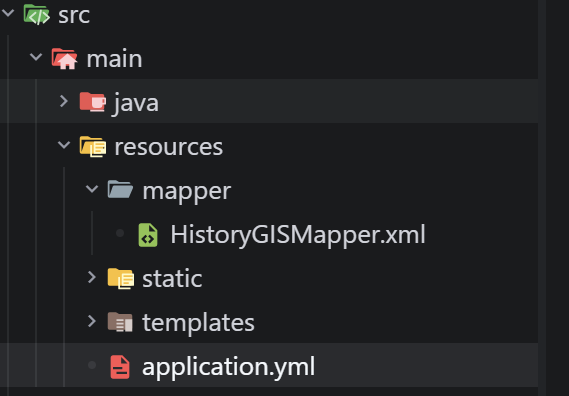The image size is (569, 396).
Task: Open application.yml file
Action: 229,368
